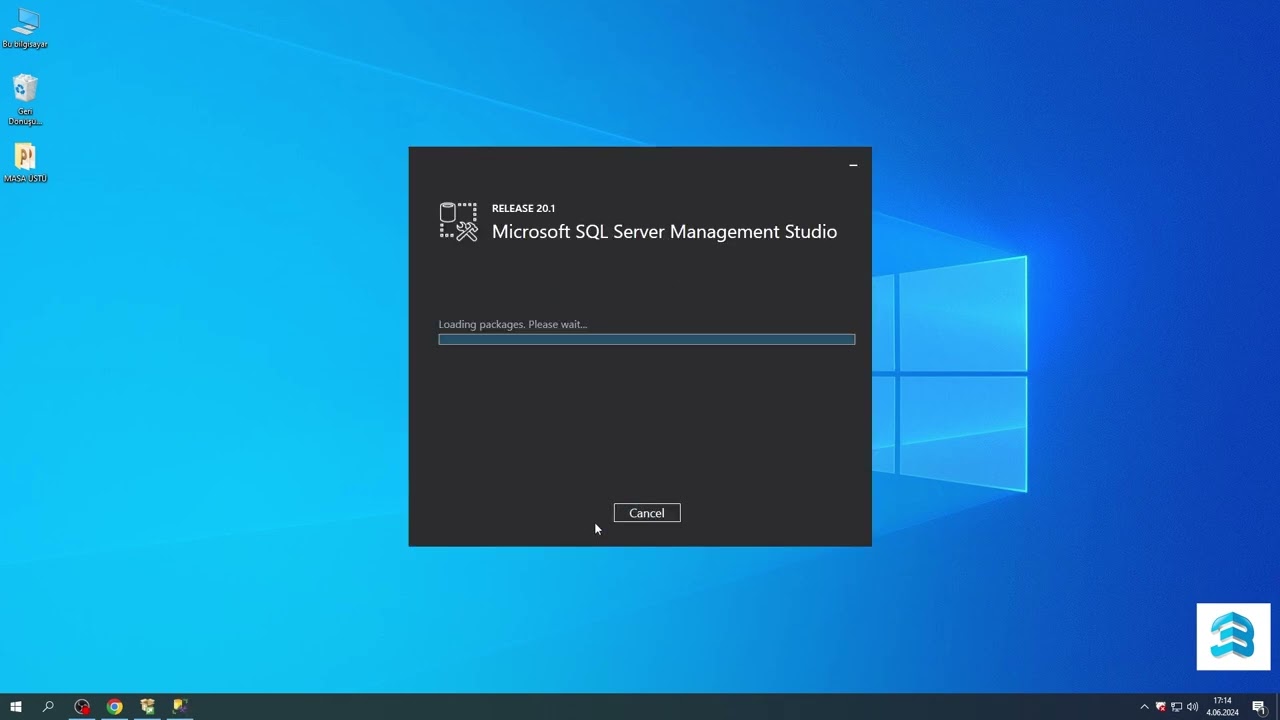Select the Geri Dönüşüm recycle bin icon
Screen dimensions: 1280x720
(25, 100)
